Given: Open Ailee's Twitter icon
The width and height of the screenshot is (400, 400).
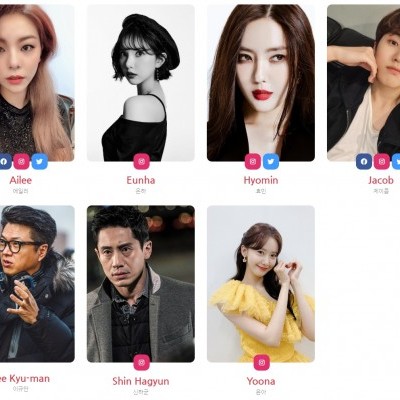Looking at the screenshot, I should (x=39, y=162).
